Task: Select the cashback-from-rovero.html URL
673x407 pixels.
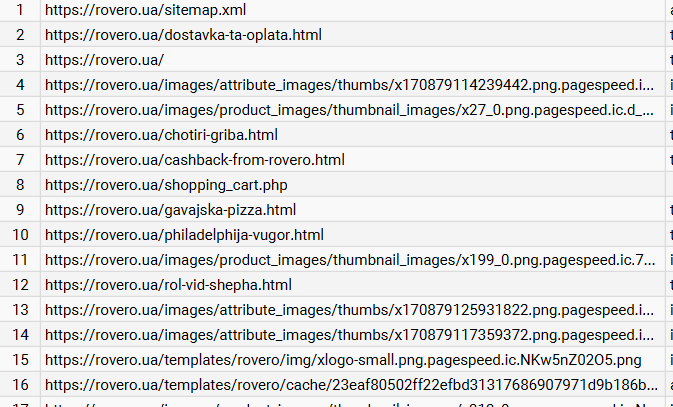Action: [x=194, y=160]
